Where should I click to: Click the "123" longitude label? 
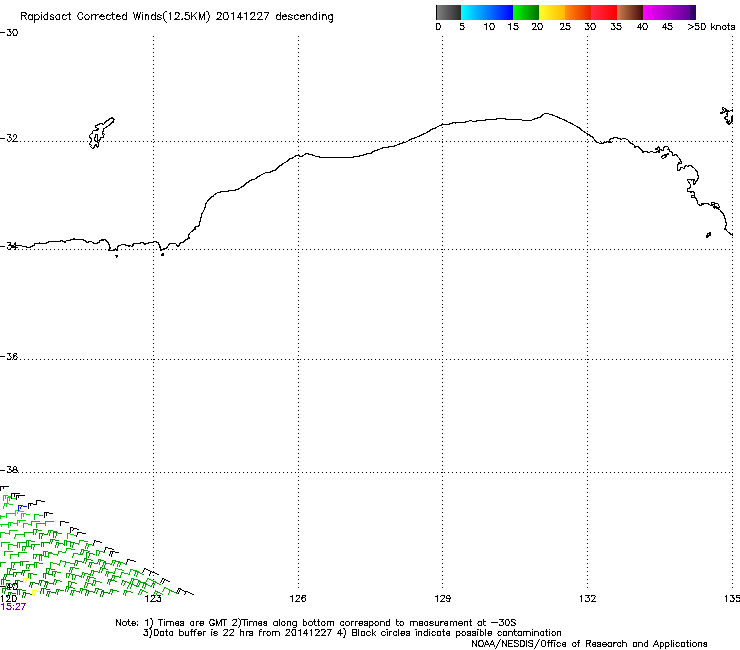(x=153, y=599)
